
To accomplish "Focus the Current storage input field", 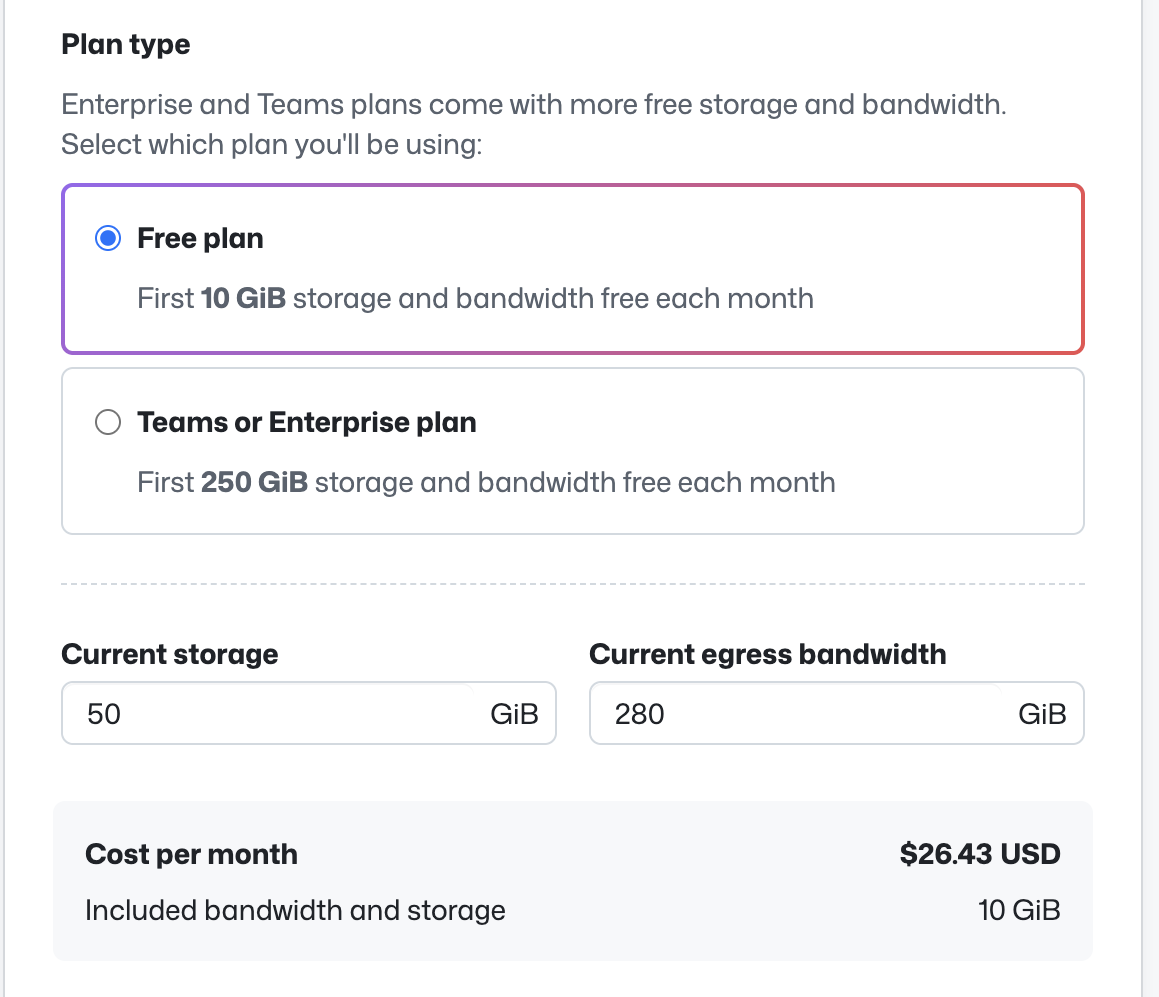I will click(270, 714).
